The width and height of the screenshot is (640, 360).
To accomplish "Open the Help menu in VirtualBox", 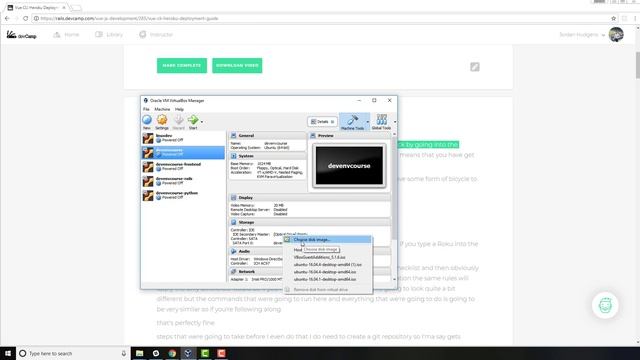I will tap(179, 109).
